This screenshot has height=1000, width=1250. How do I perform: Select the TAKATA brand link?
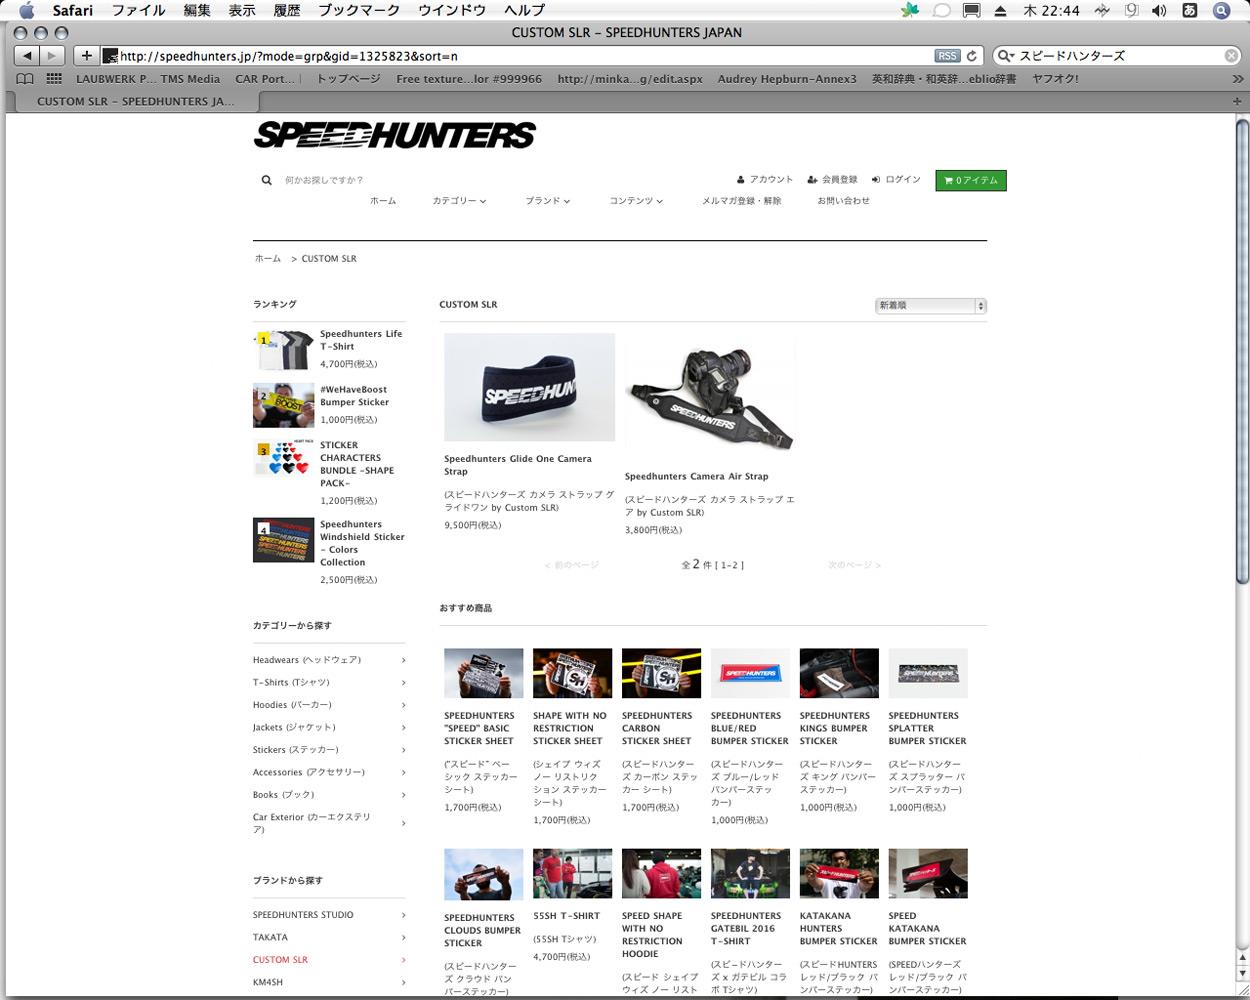point(270,938)
